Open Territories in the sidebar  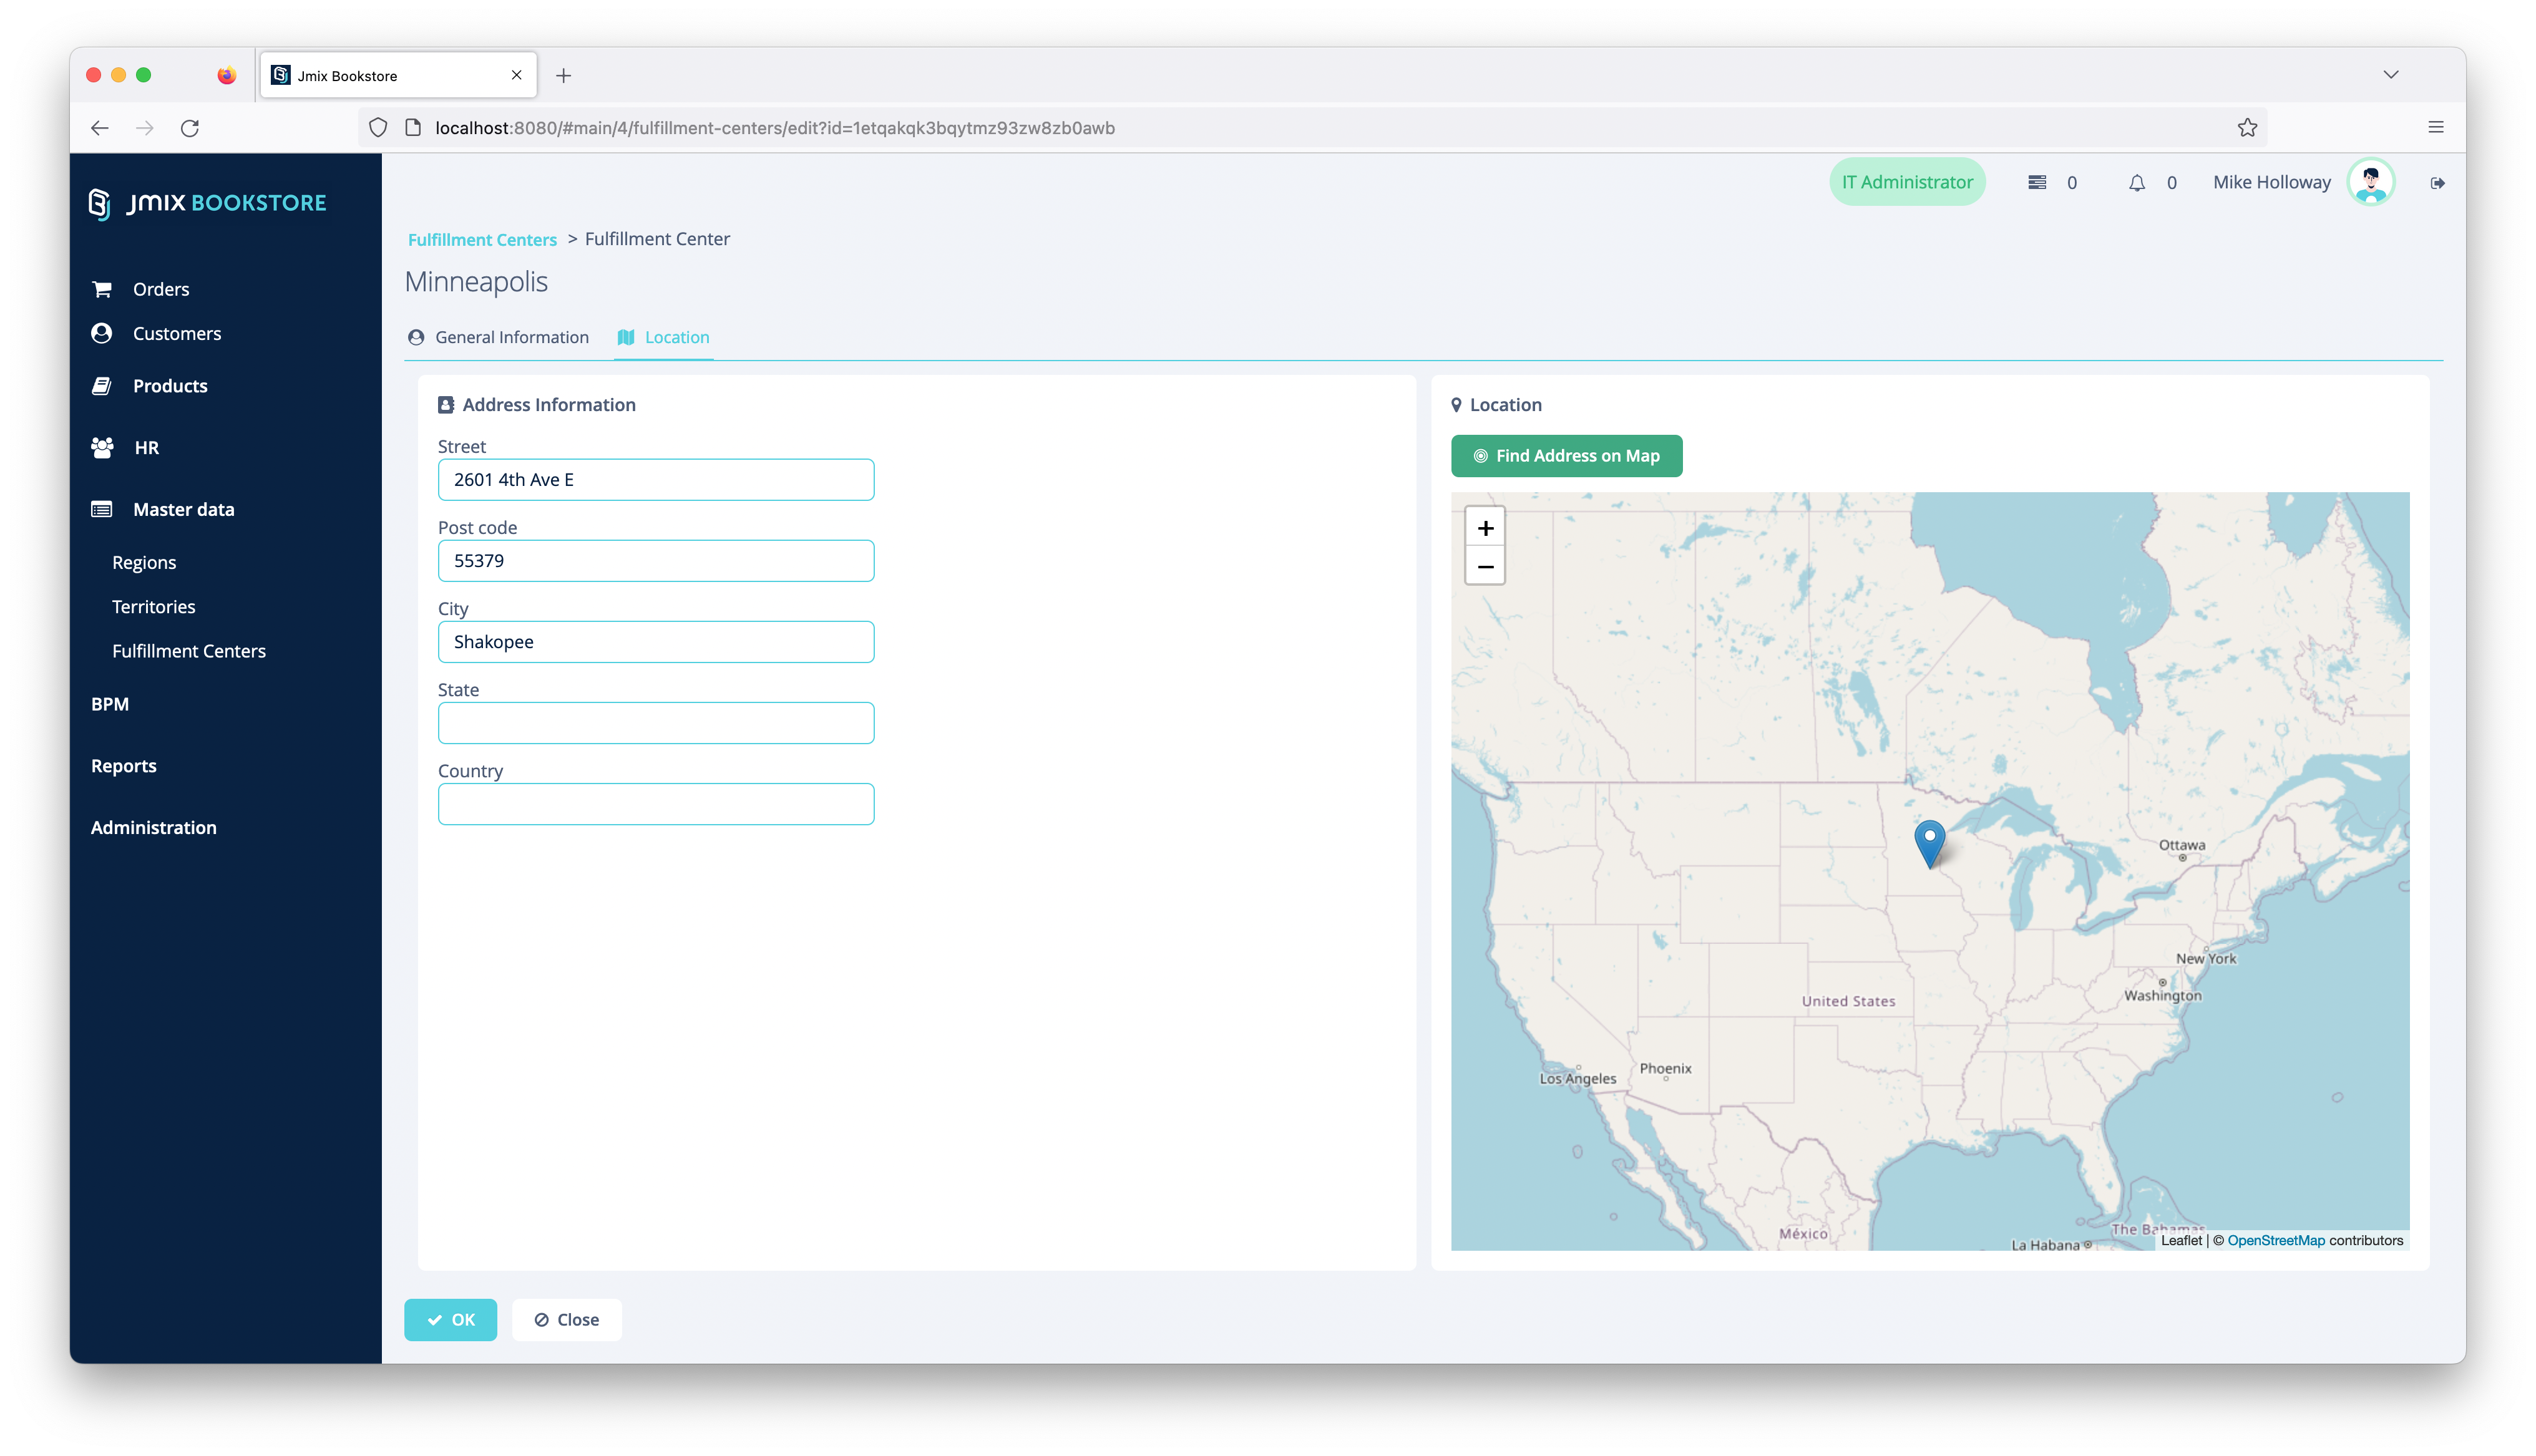pos(153,607)
